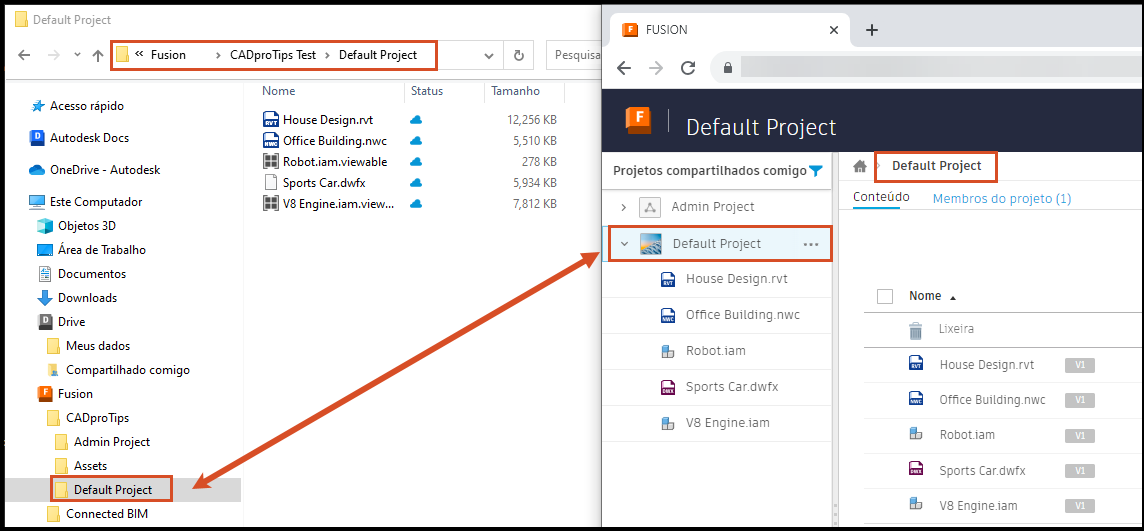Image resolution: width=1144 pixels, height=531 pixels.
Task: Open recent locations dropdown in File Explorer
Action: point(77,55)
